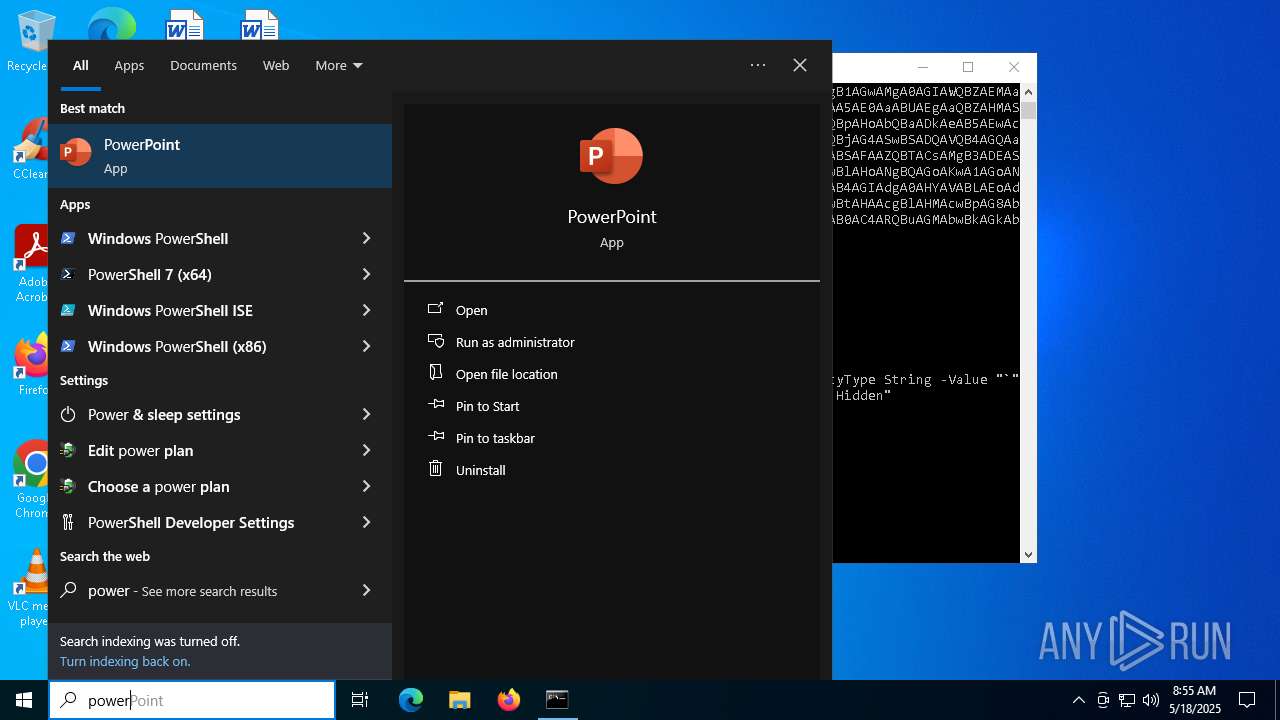Image resolution: width=1280 pixels, height=720 pixels.
Task: Expand Windows PowerShell ISE result arrow
Action: [x=366, y=310]
